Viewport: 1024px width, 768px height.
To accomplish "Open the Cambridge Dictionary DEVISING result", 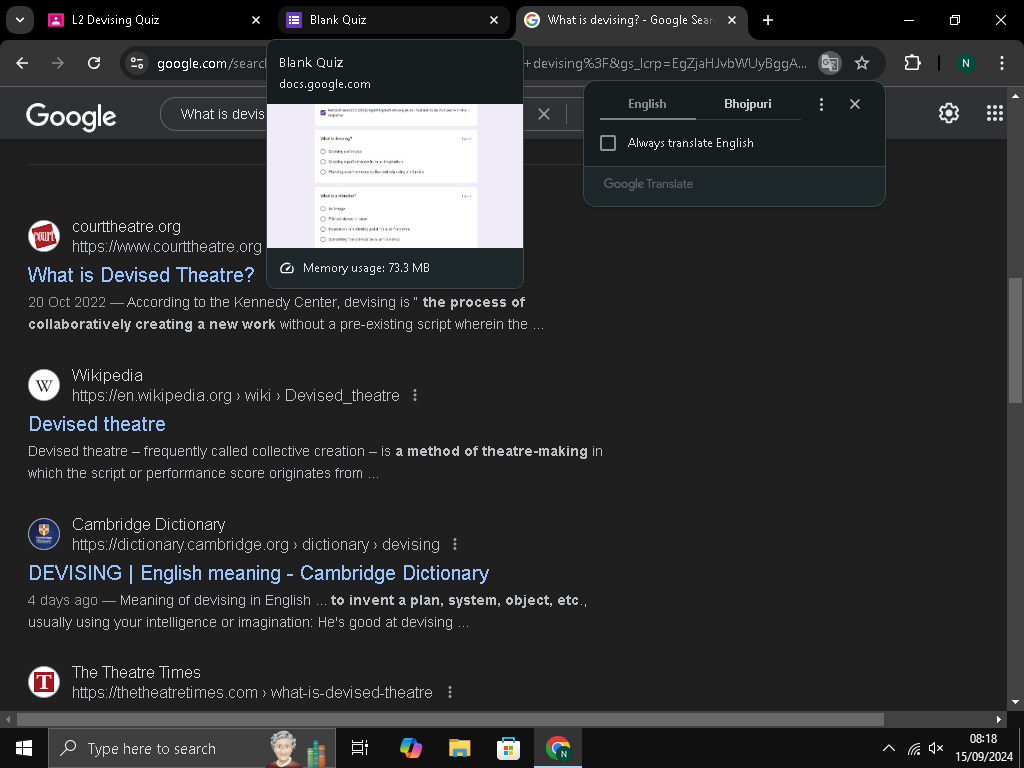I will tap(259, 573).
